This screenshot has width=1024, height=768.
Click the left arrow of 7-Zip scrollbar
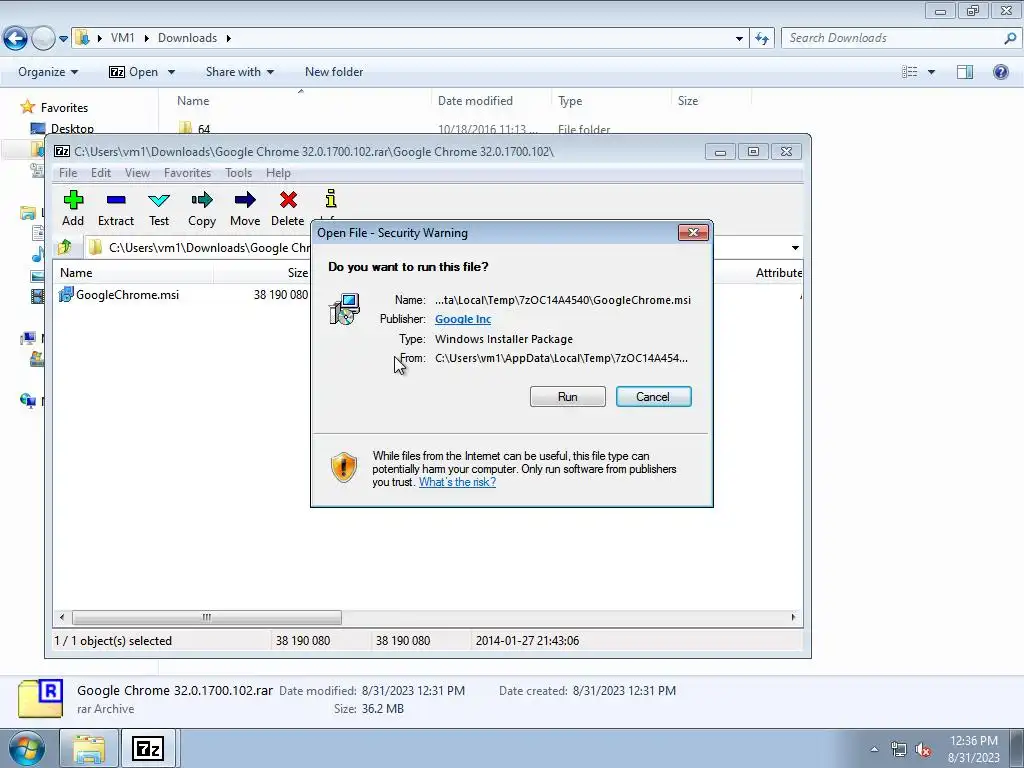[x=62, y=617]
